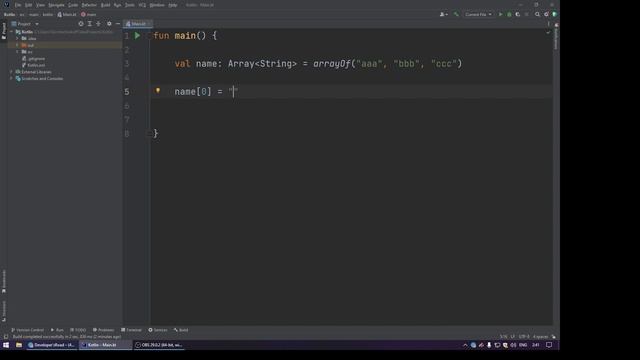
Task: Click the yellow intention lightbulb on line 5
Action: click(158, 91)
